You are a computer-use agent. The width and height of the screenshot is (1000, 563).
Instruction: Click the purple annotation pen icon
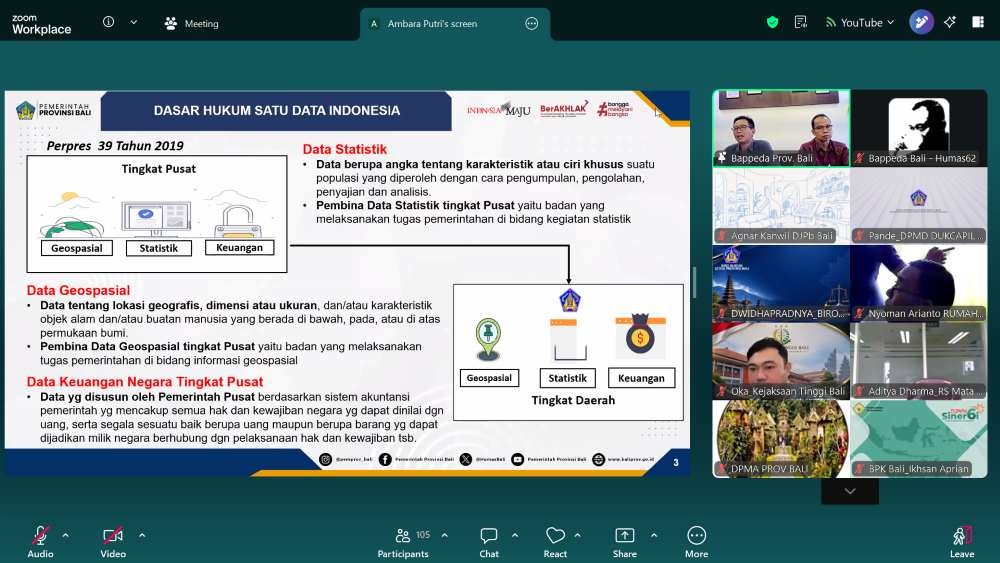click(x=921, y=22)
